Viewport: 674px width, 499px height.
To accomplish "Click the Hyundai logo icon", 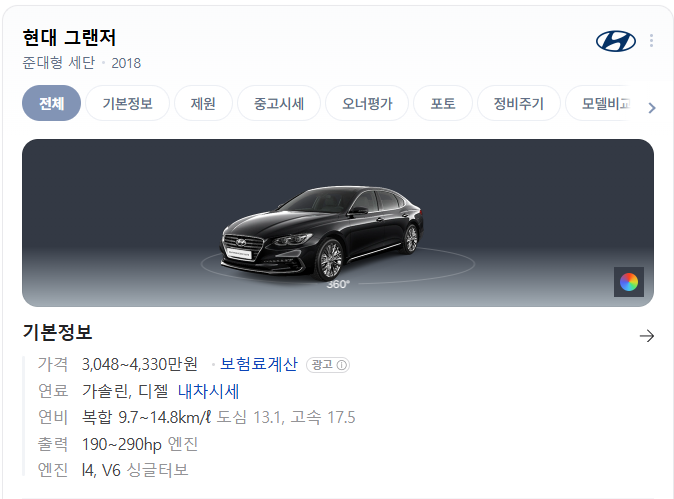I will click(616, 41).
